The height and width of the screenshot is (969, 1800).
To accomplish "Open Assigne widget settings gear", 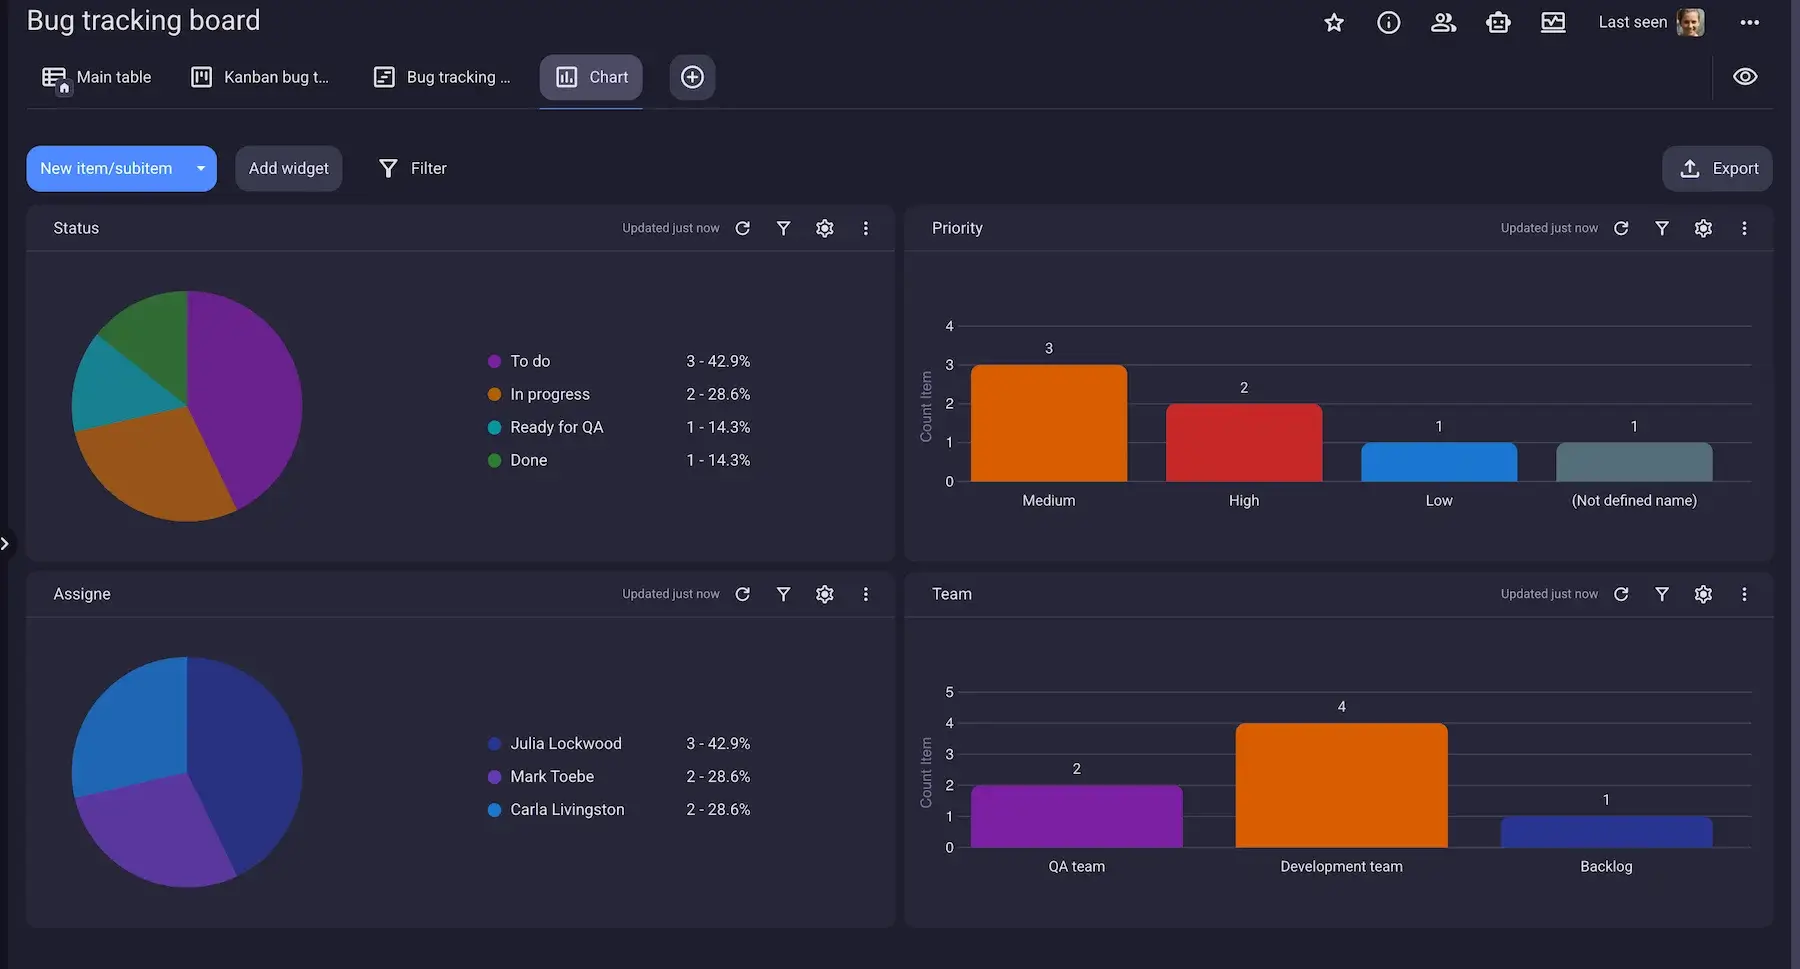I will coord(825,594).
